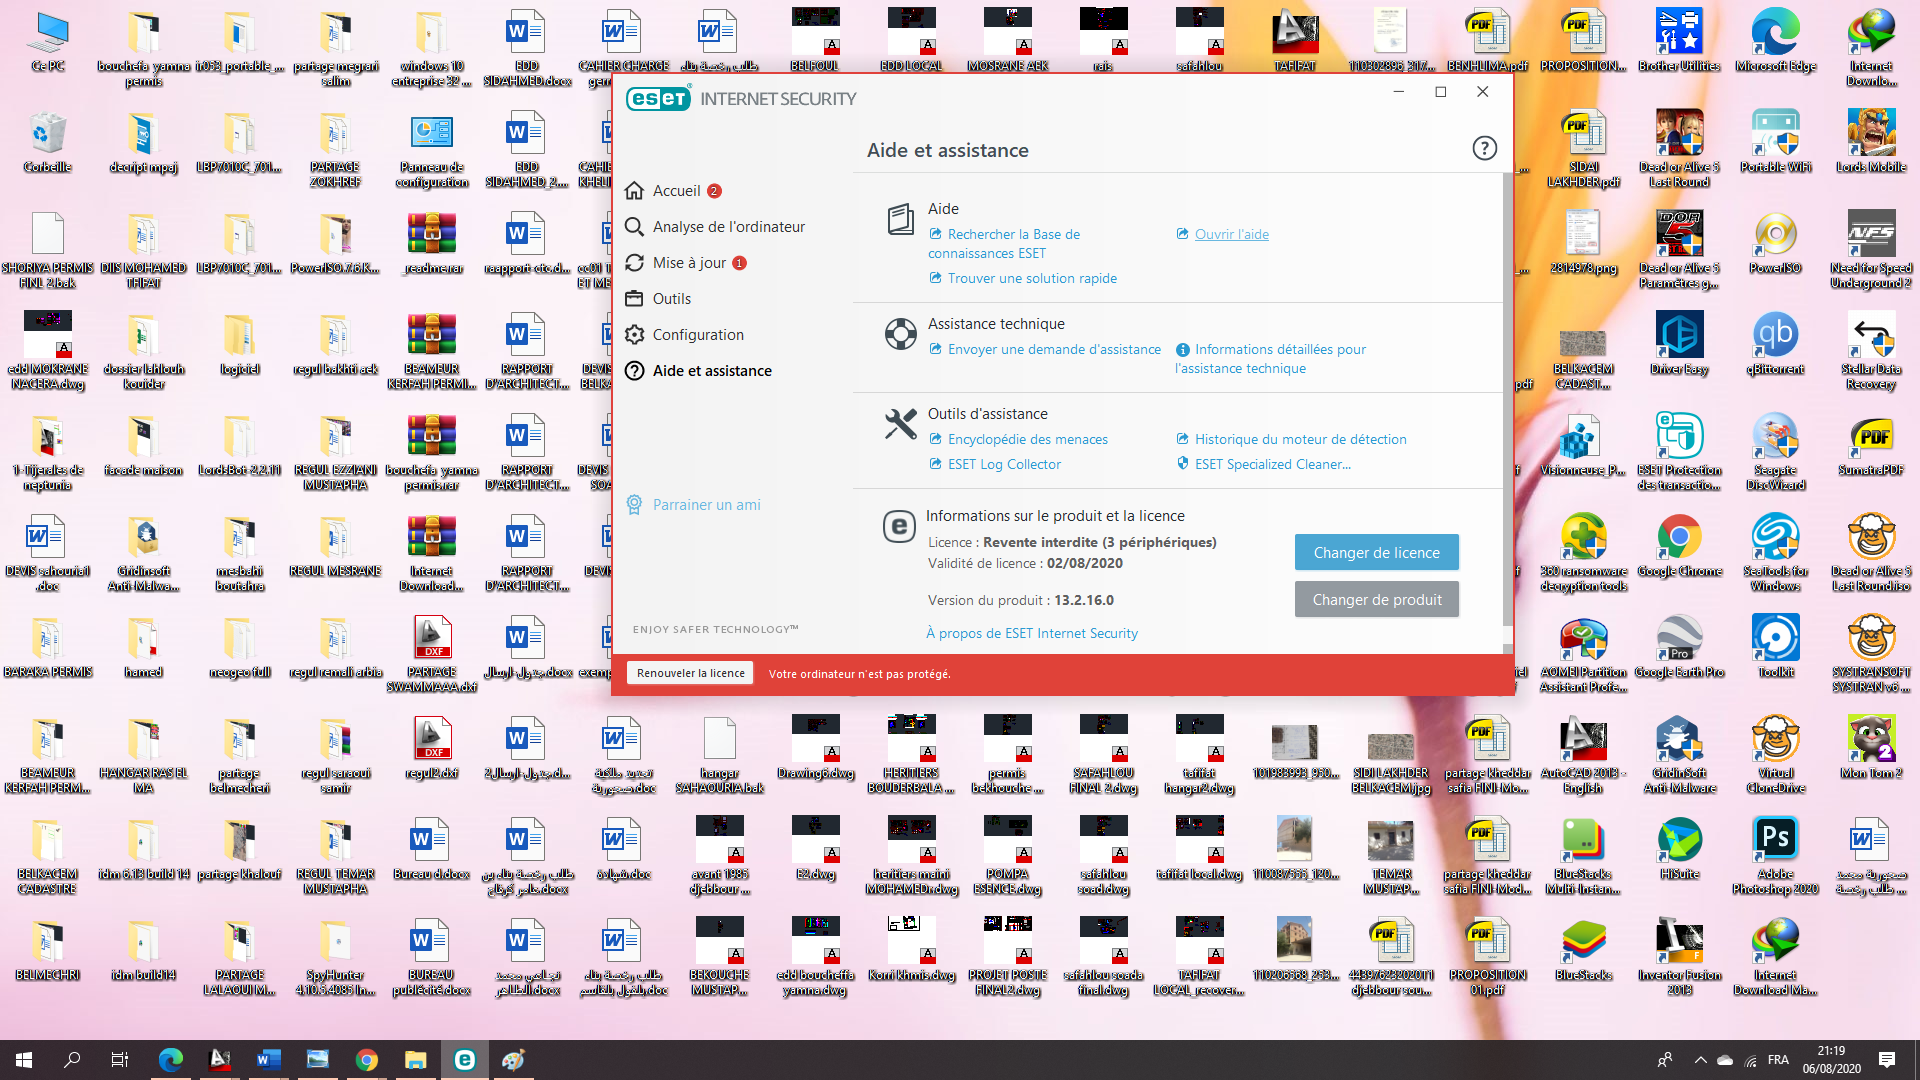This screenshot has height=1080, width=1920.
Task: Click the ESET window vertical scrollbar
Action: [x=1507, y=400]
